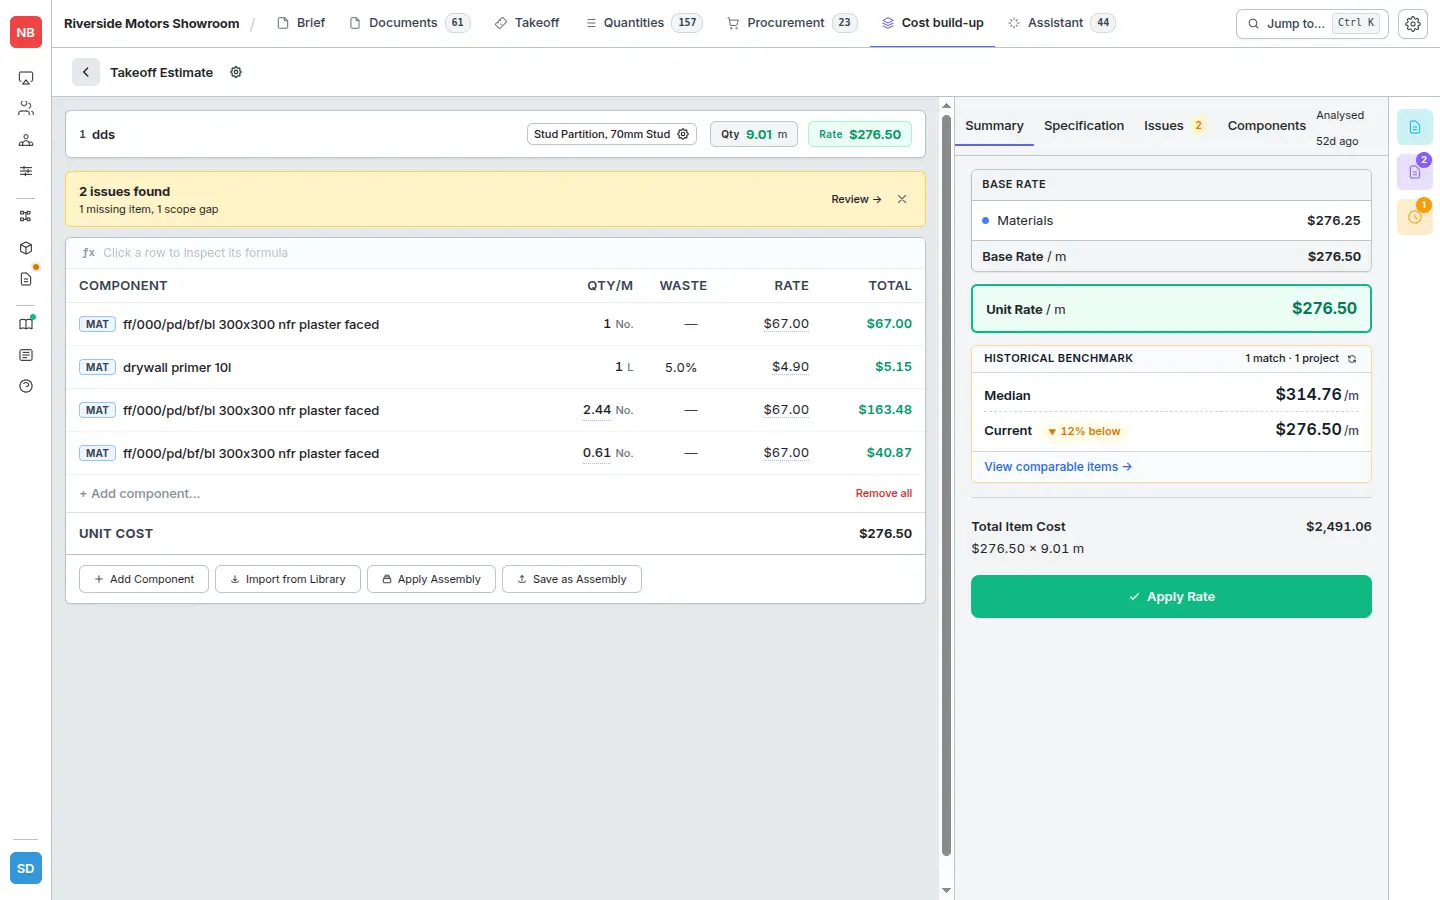Open the Components panel tab

(1267, 126)
